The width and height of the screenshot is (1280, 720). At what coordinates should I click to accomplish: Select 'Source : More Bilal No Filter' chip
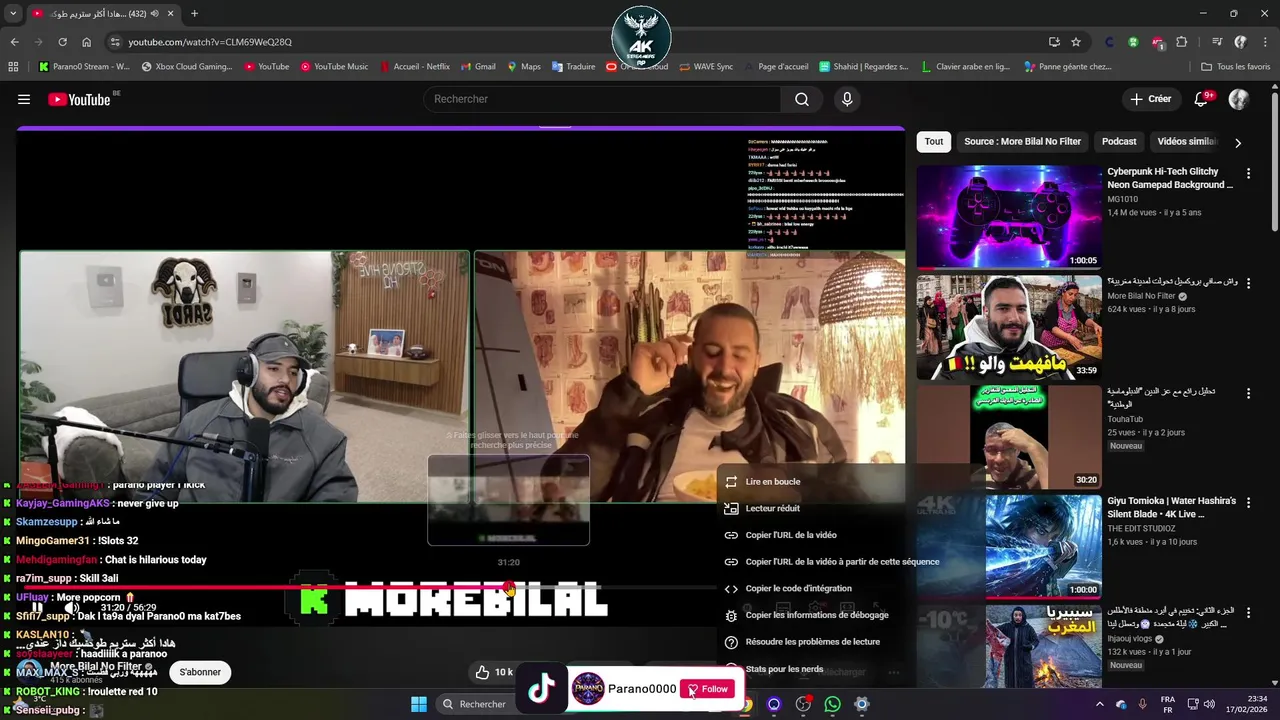tap(1022, 142)
